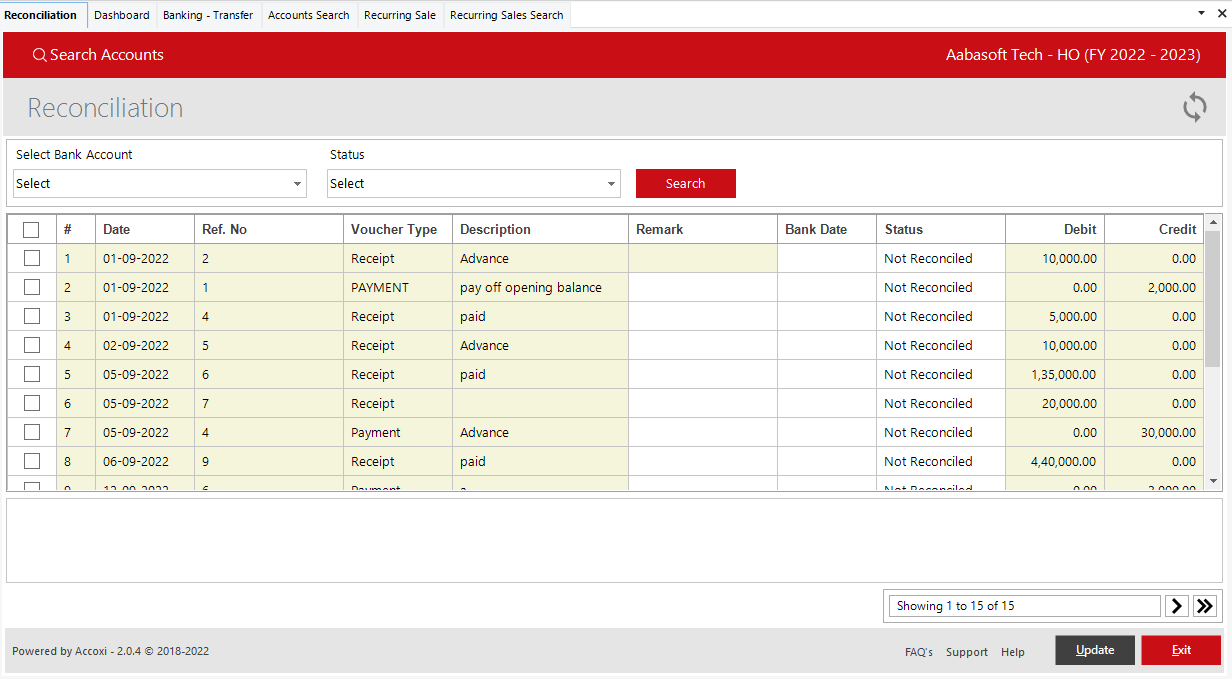Open the Select Bank Account dropdown
The image size is (1232, 679).
tap(160, 184)
